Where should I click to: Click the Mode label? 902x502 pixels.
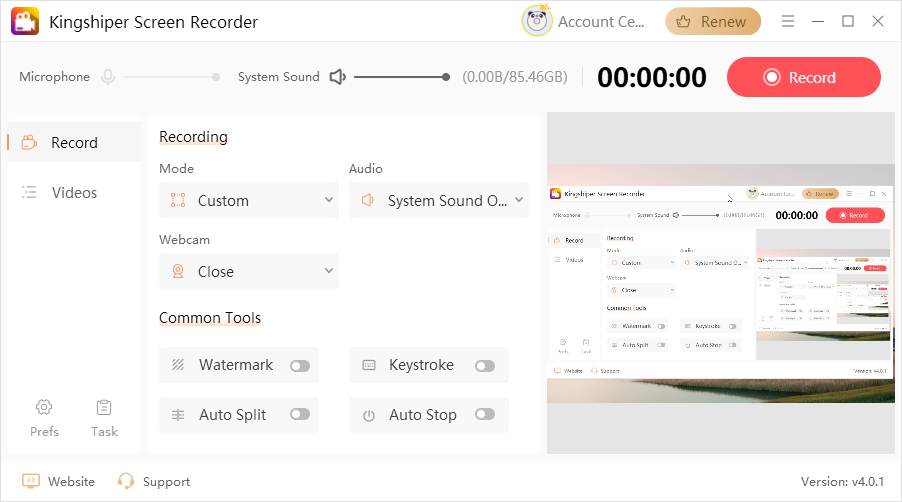click(177, 168)
